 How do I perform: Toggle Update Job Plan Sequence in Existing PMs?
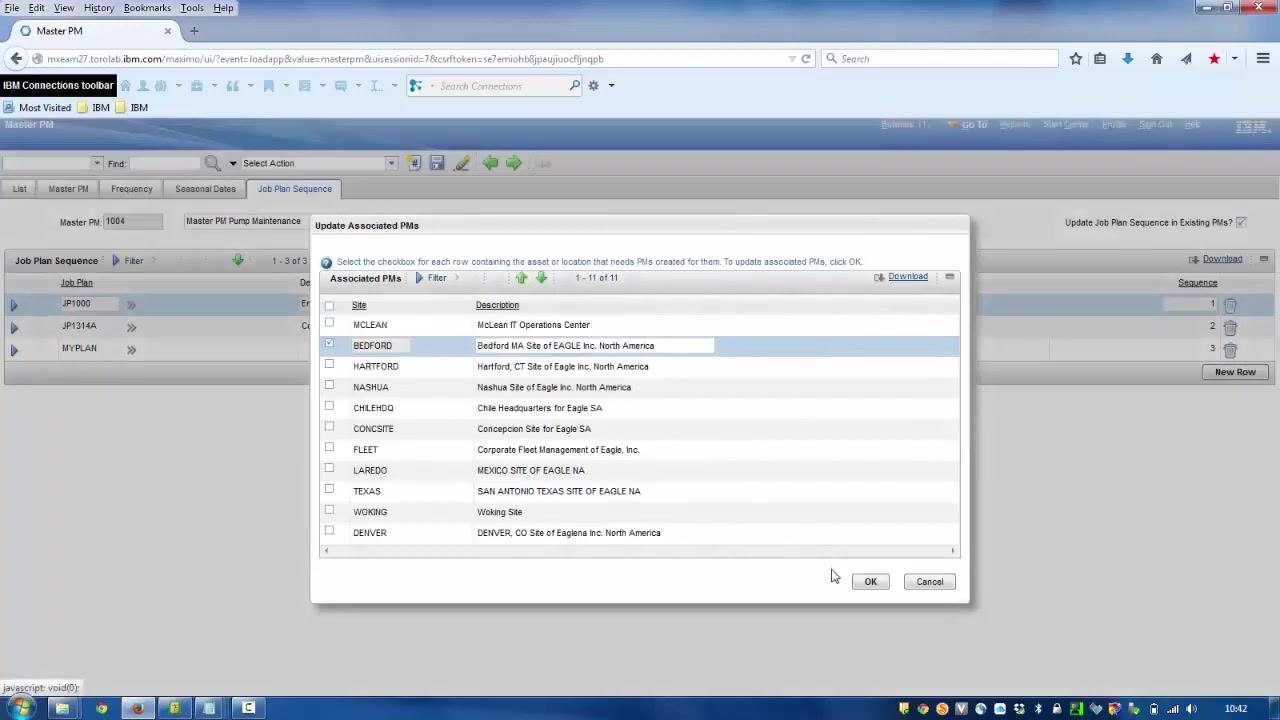pos(1241,222)
